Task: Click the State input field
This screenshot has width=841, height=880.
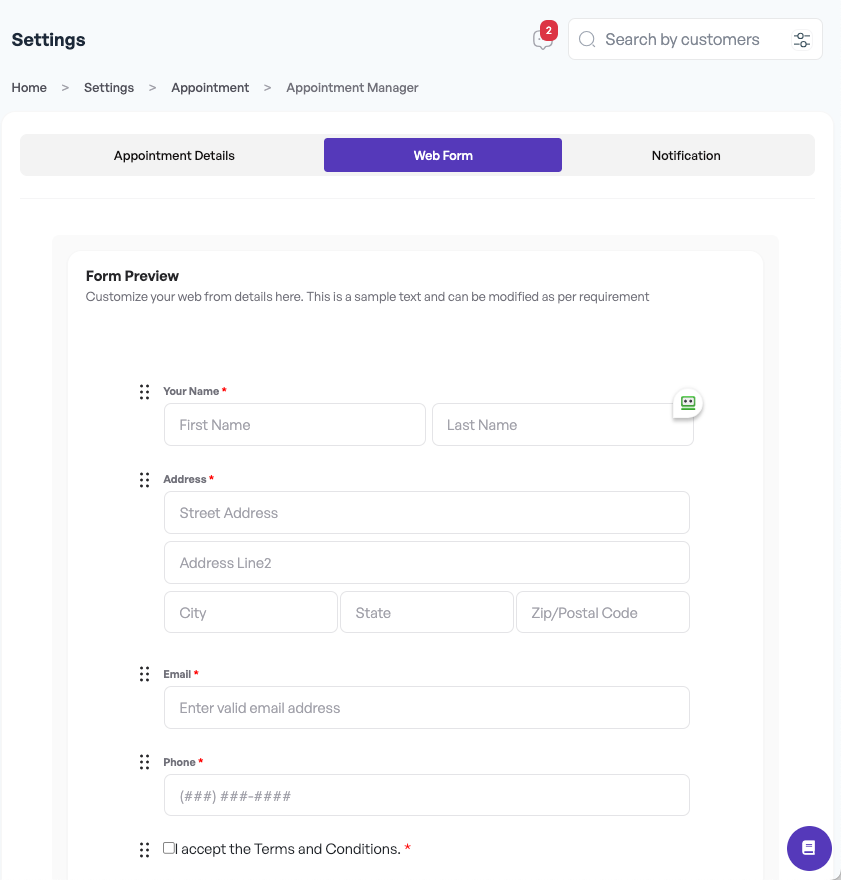Action: point(427,612)
